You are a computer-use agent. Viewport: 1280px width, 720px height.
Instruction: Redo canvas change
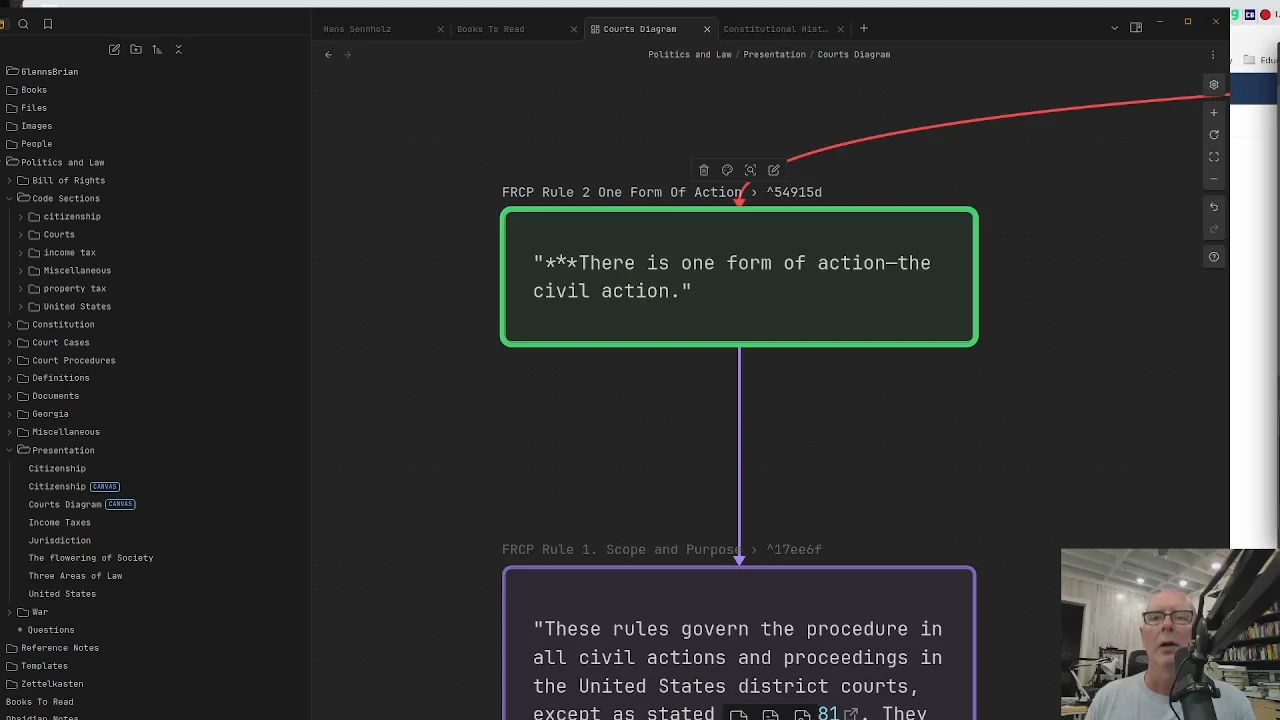coord(1214,229)
